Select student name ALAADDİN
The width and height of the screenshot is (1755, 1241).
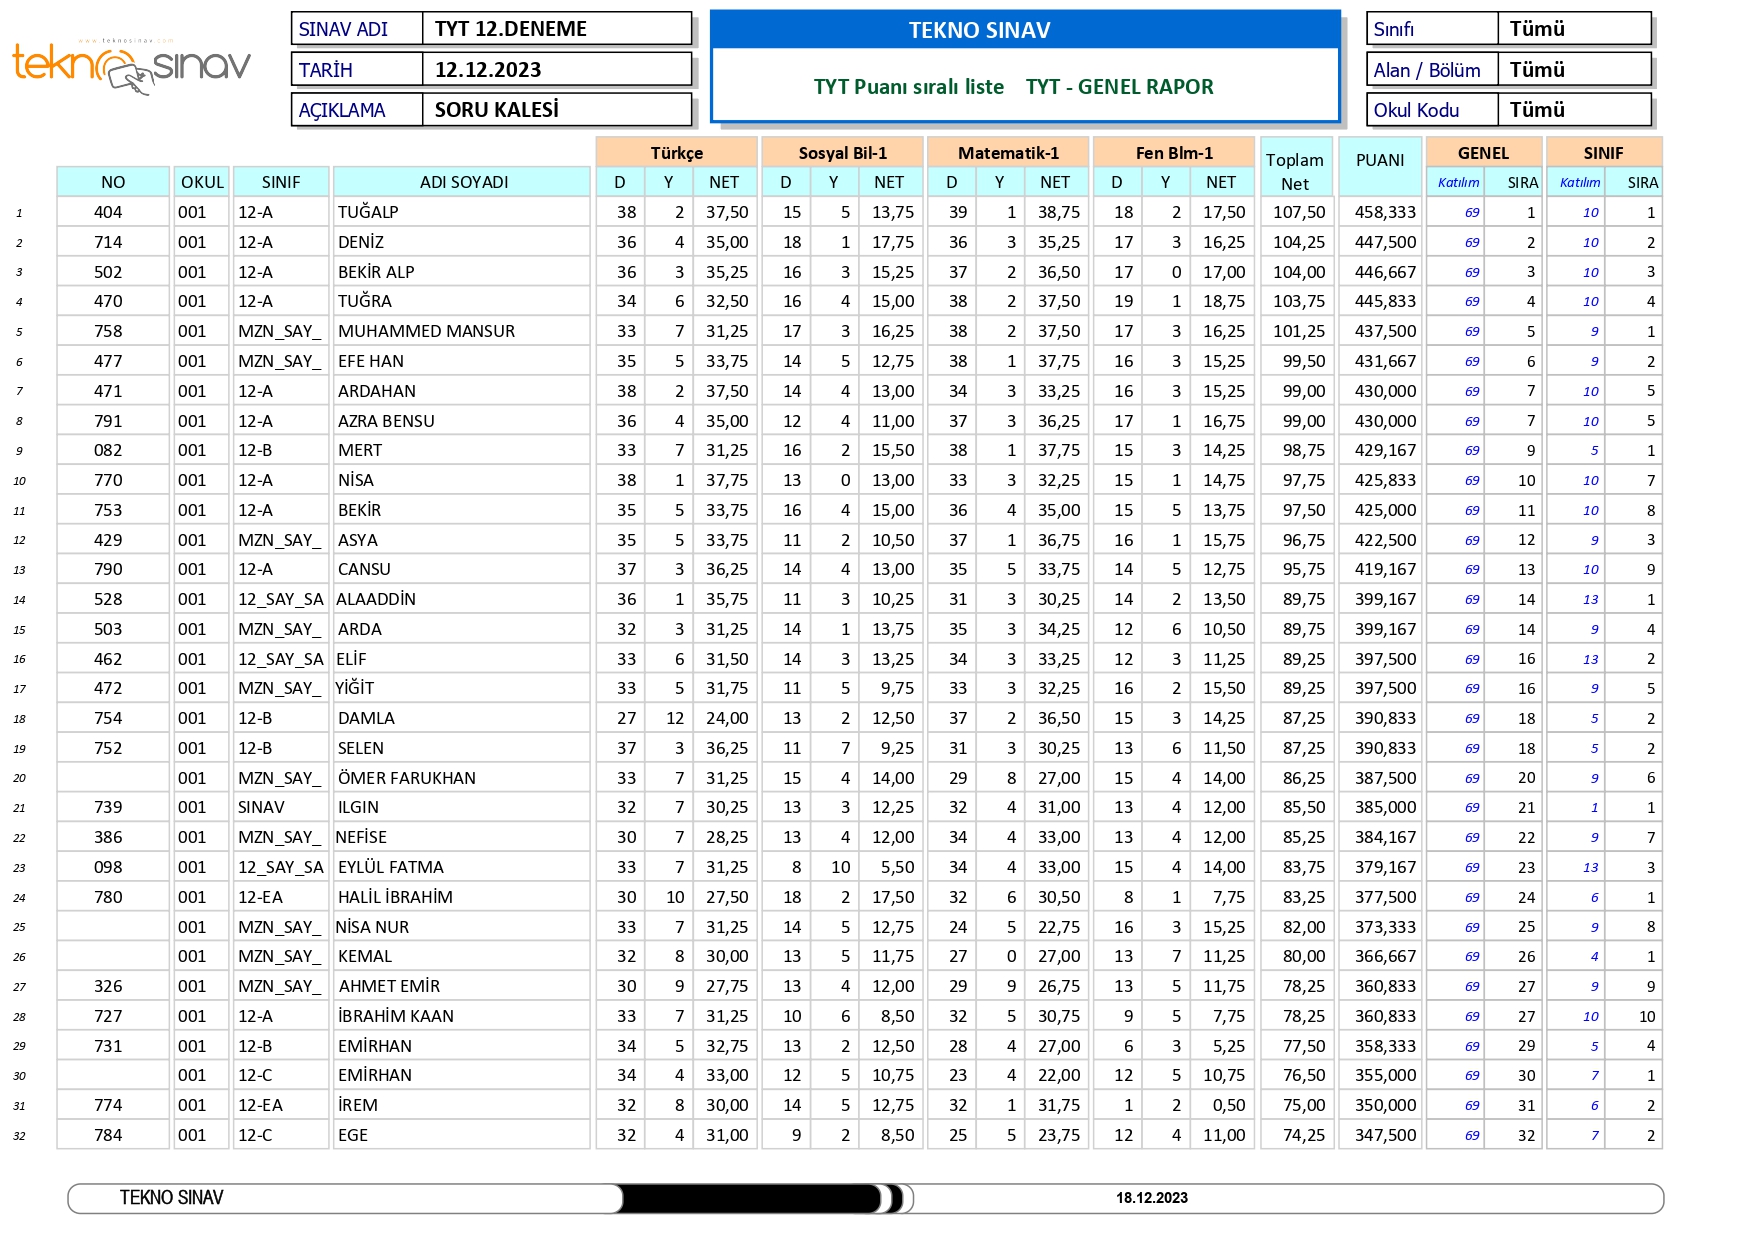click(376, 599)
